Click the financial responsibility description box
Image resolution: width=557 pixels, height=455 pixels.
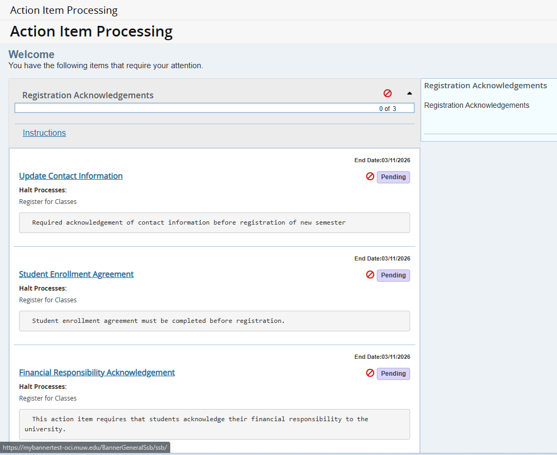tap(214, 424)
